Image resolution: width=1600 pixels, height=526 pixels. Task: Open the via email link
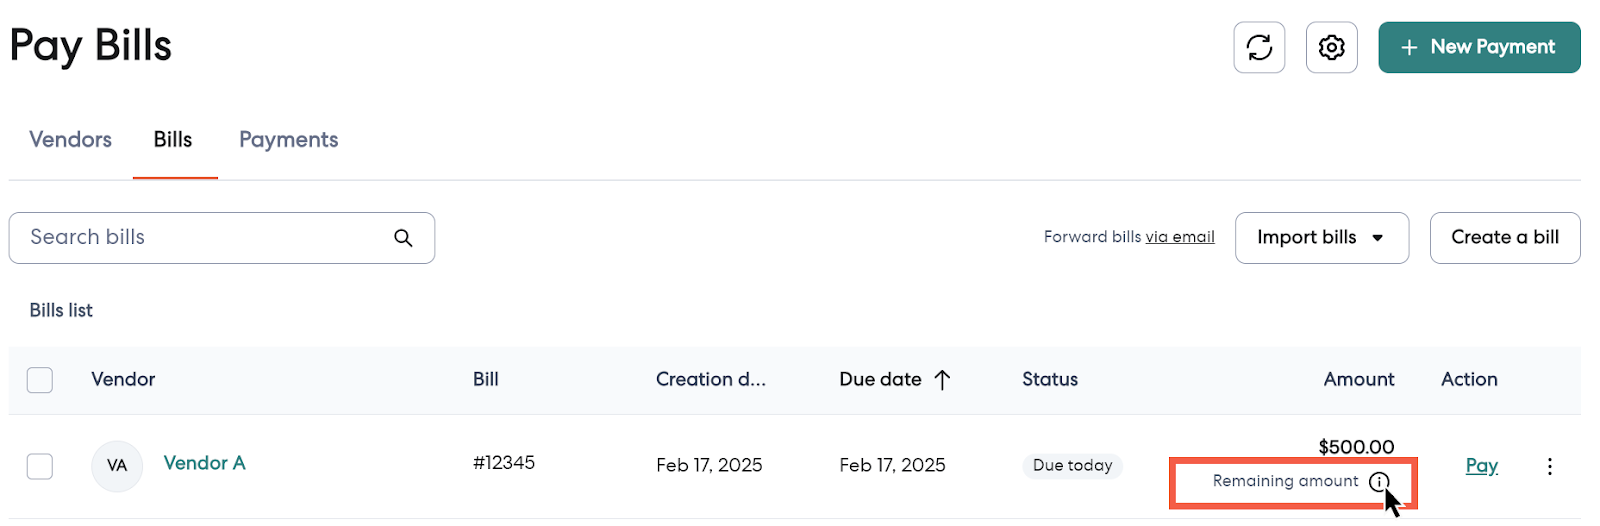[1180, 237]
